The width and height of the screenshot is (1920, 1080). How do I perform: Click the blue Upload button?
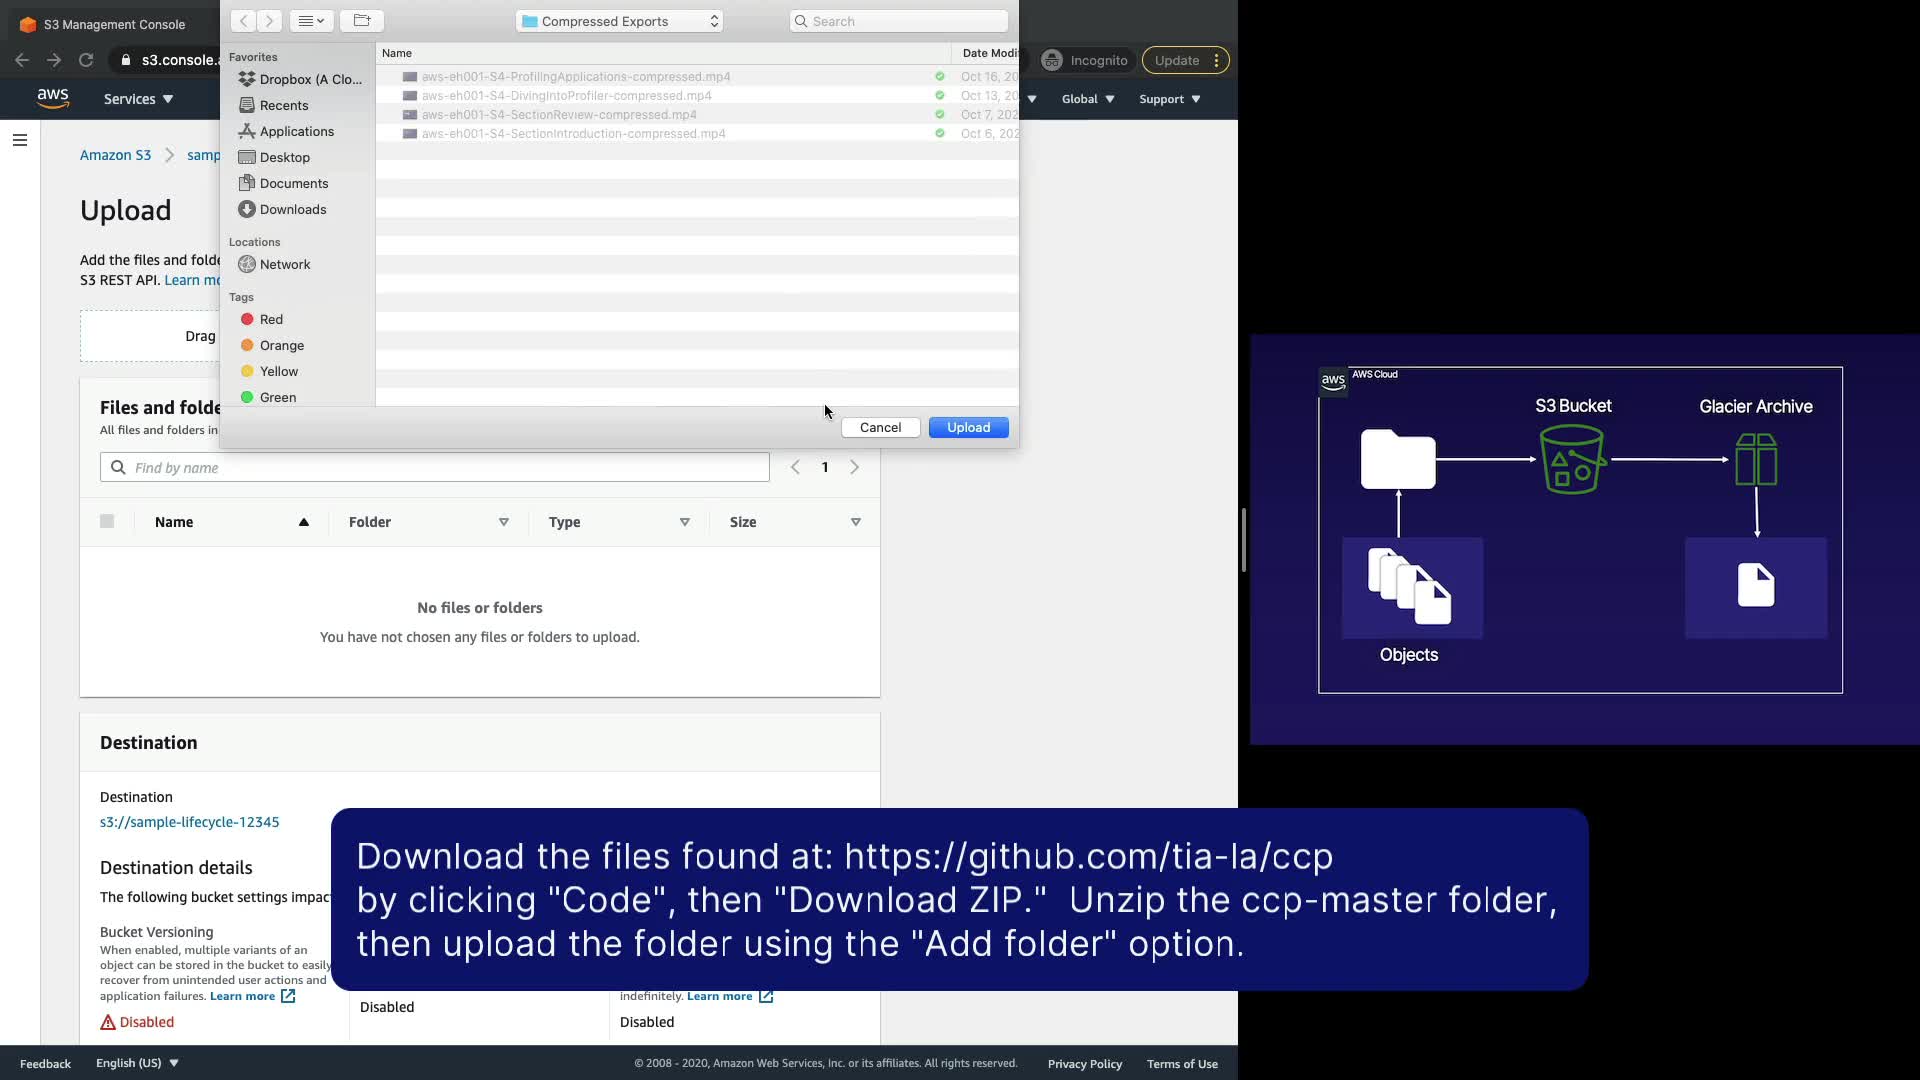968,427
